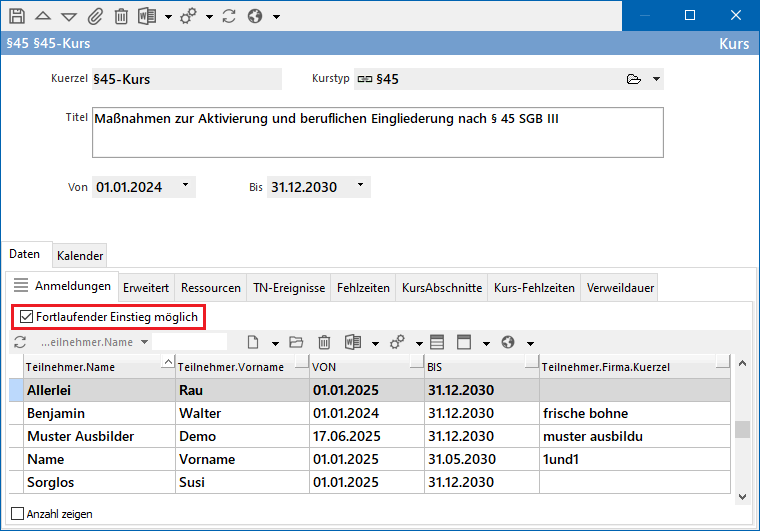Screen dimensions: 760x531
Task: Open the Bis date picker dropdown
Action: (x=360, y=186)
